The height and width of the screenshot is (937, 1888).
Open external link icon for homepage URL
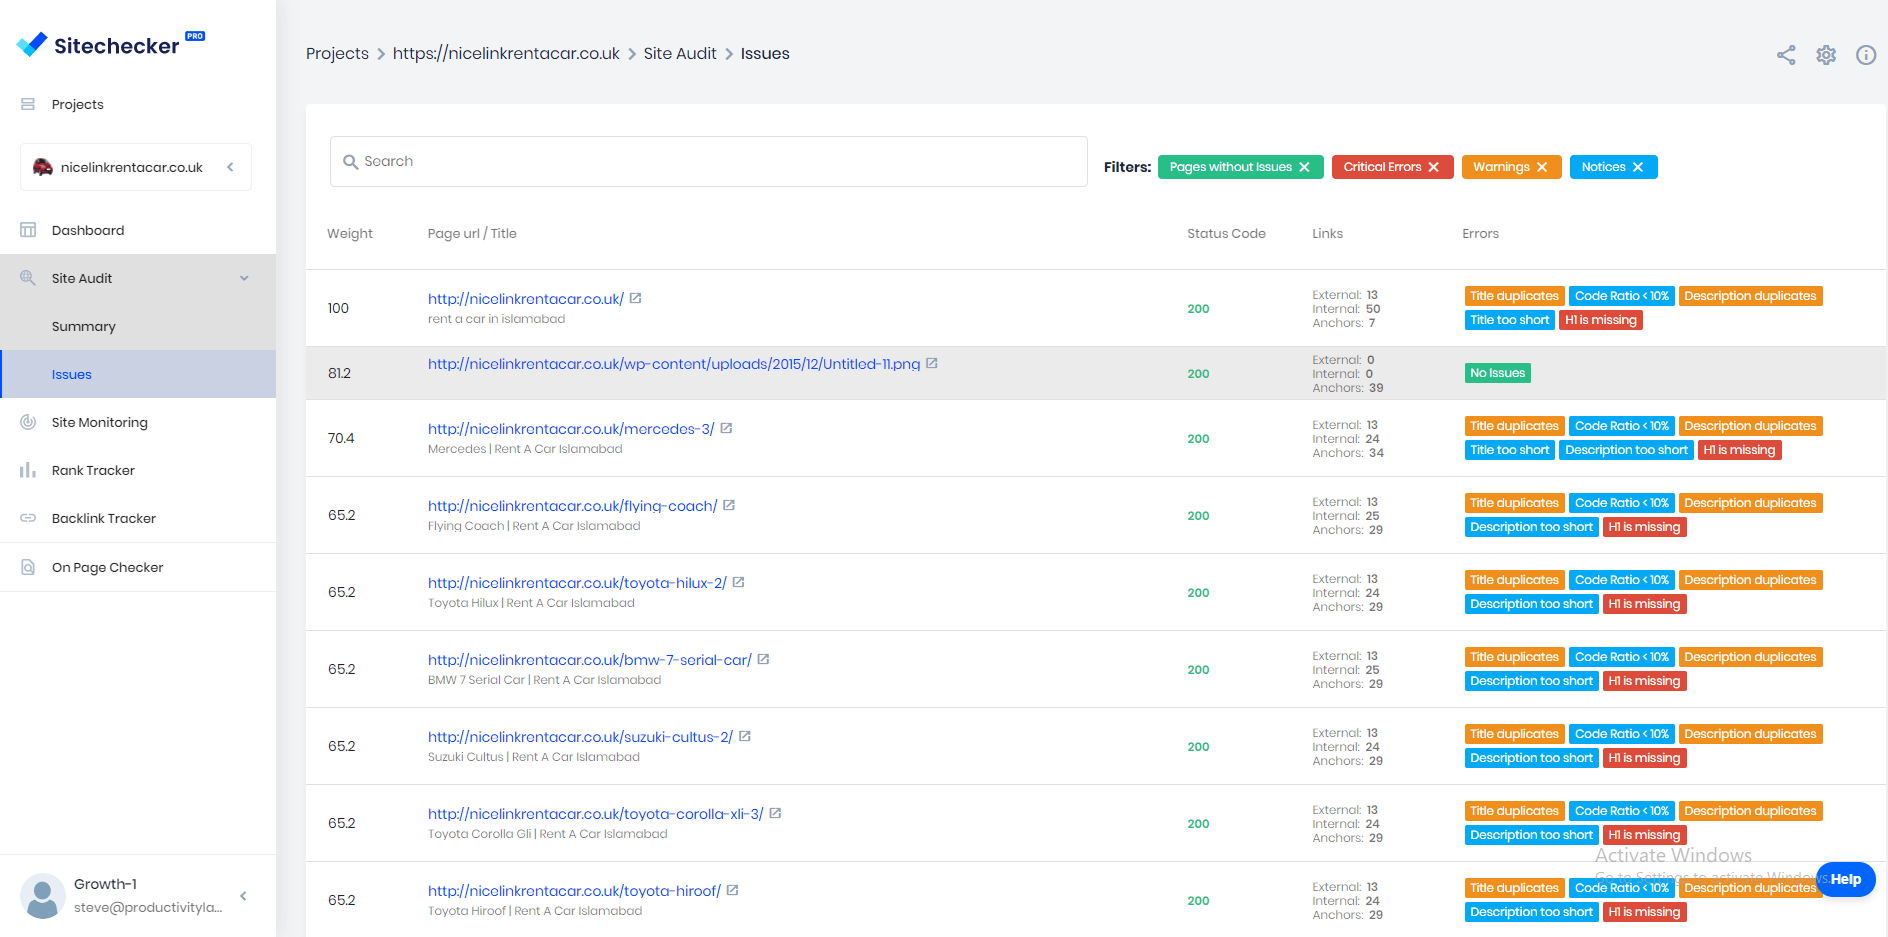point(635,298)
